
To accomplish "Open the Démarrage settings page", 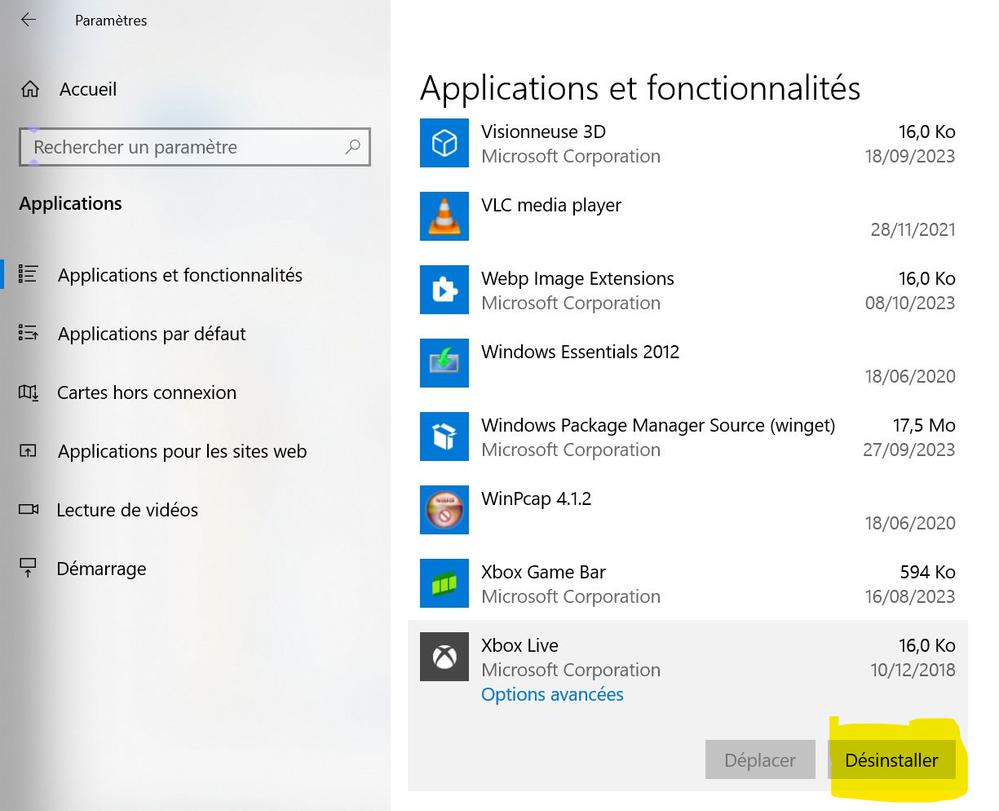I will pos(101,569).
